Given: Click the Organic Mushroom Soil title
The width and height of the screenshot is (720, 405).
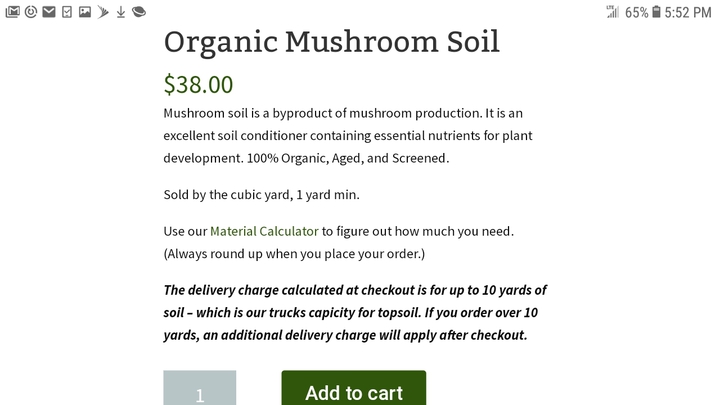Looking at the screenshot, I should tap(332, 42).
